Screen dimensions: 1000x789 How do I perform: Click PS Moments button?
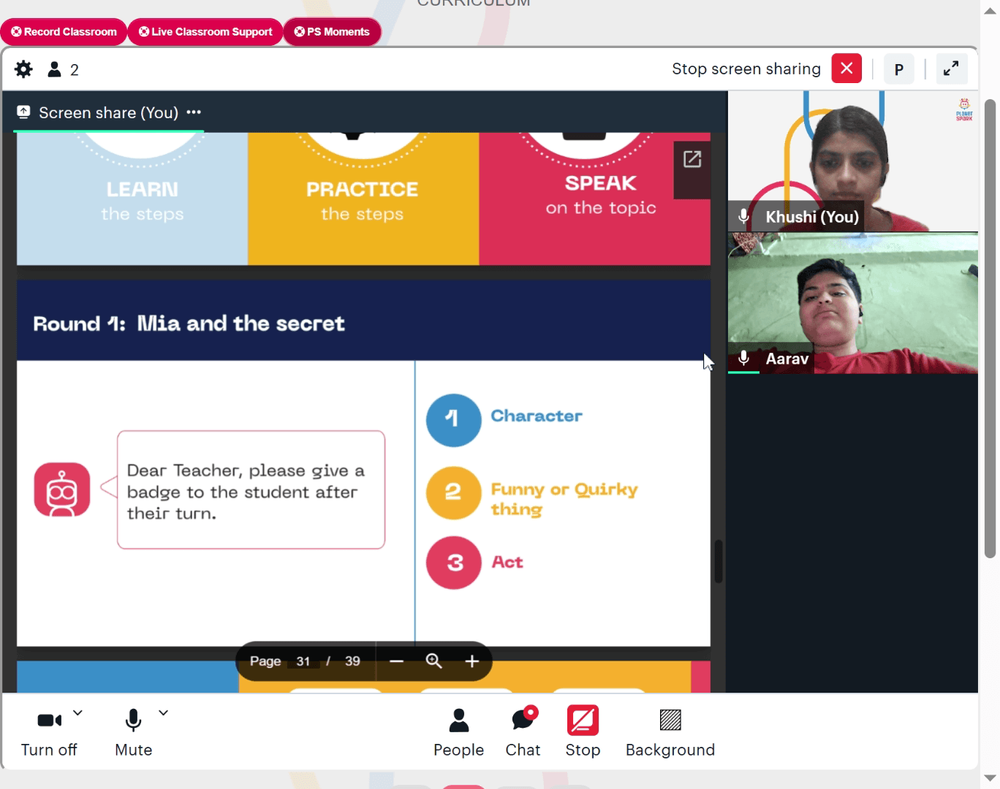point(332,32)
